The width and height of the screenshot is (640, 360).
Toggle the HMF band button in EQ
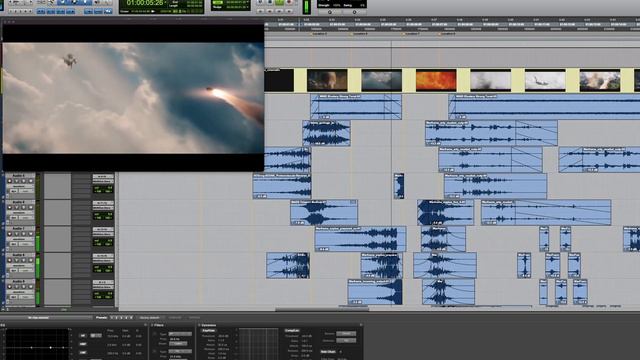[x=83, y=344]
